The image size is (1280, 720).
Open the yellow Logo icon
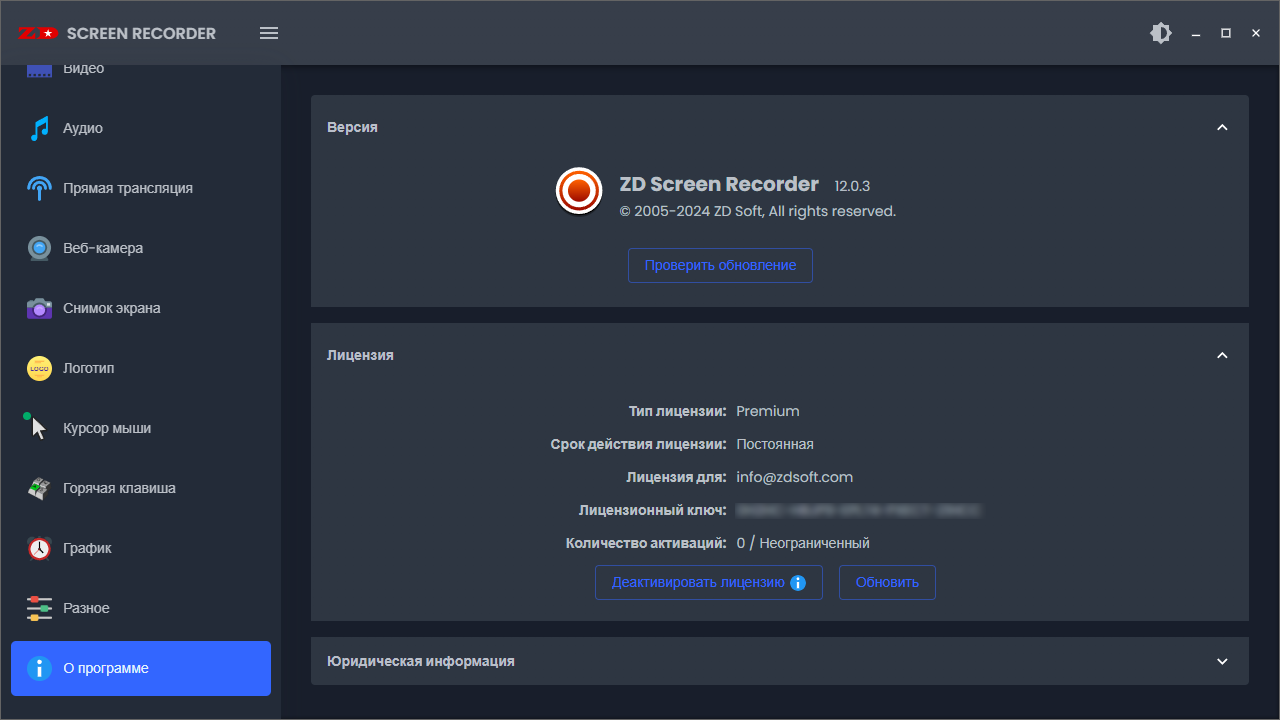[x=39, y=368]
